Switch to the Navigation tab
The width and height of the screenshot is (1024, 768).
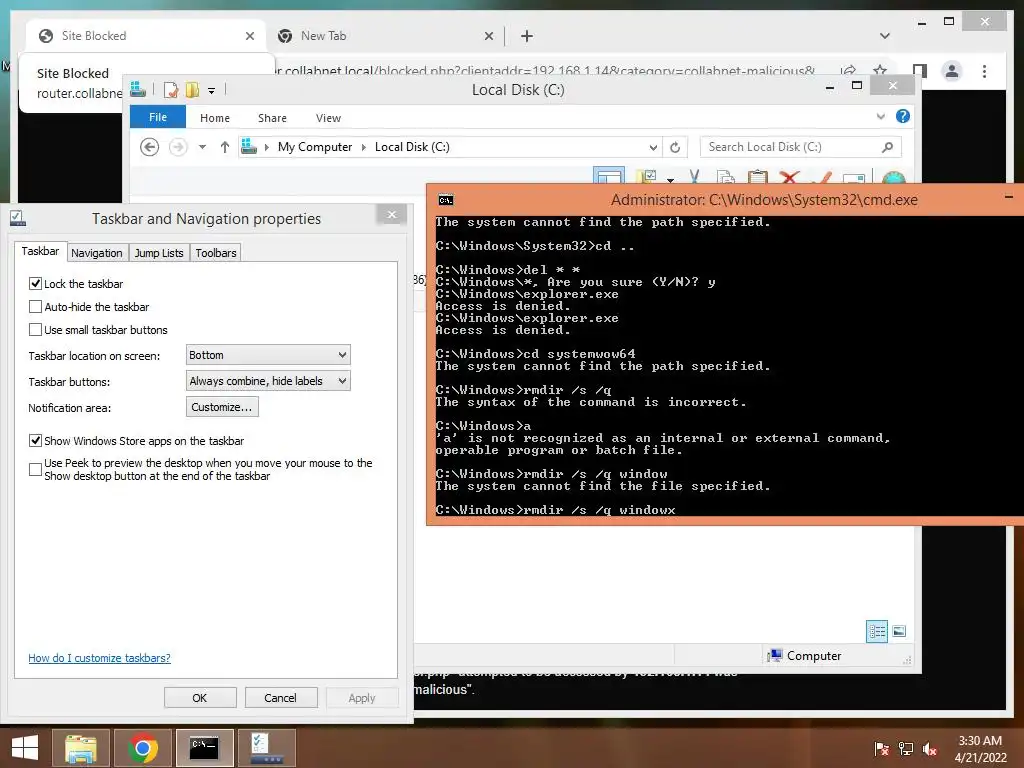(x=97, y=253)
